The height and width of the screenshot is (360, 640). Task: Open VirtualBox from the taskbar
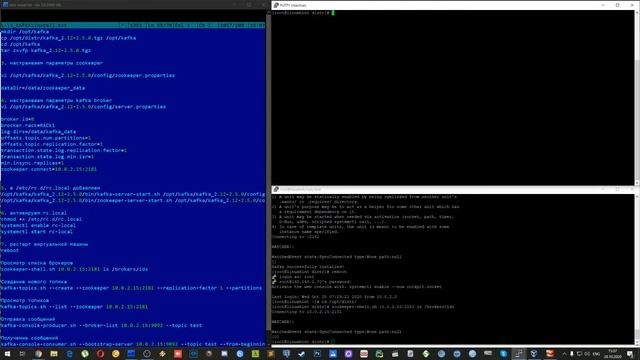click(533, 354)
